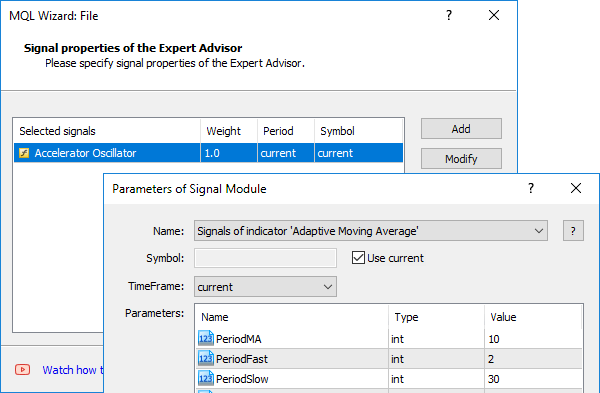Viewport: 600px width, 393px height.
Task: Click the Selected signals column header
Action: point(107,131)
